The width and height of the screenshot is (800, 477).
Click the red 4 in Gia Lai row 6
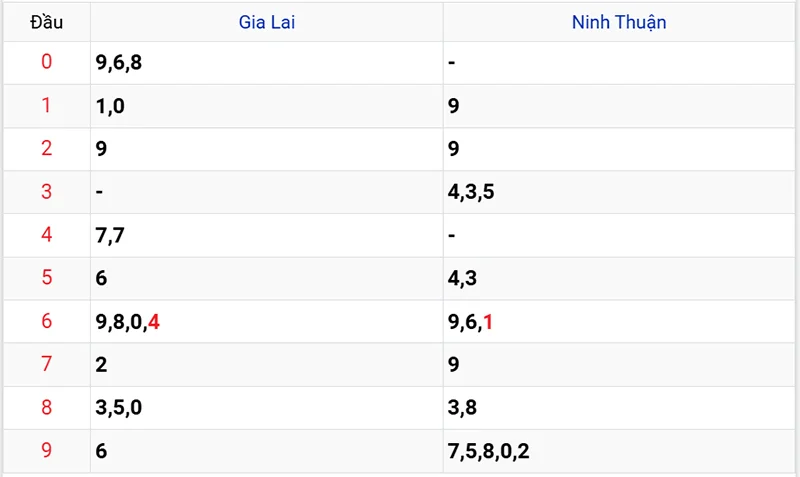coord(154,322)
